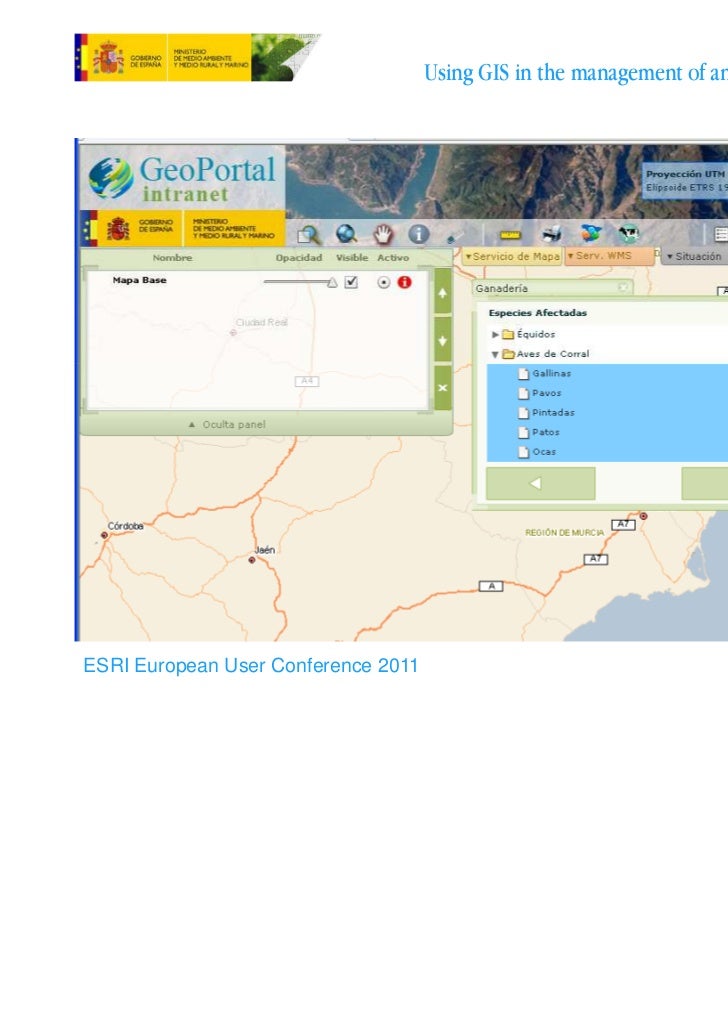Remove layer with green X button
Screen dimensions: 728x1031
(443, 387)
